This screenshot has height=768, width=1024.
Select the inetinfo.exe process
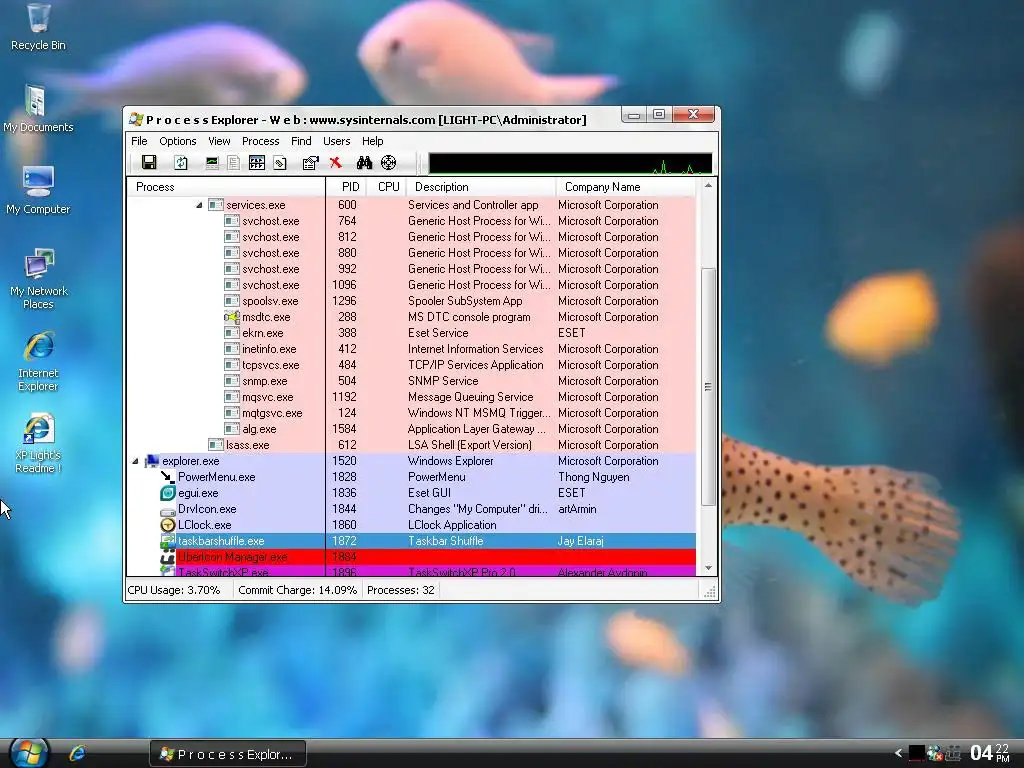[411, 349]
